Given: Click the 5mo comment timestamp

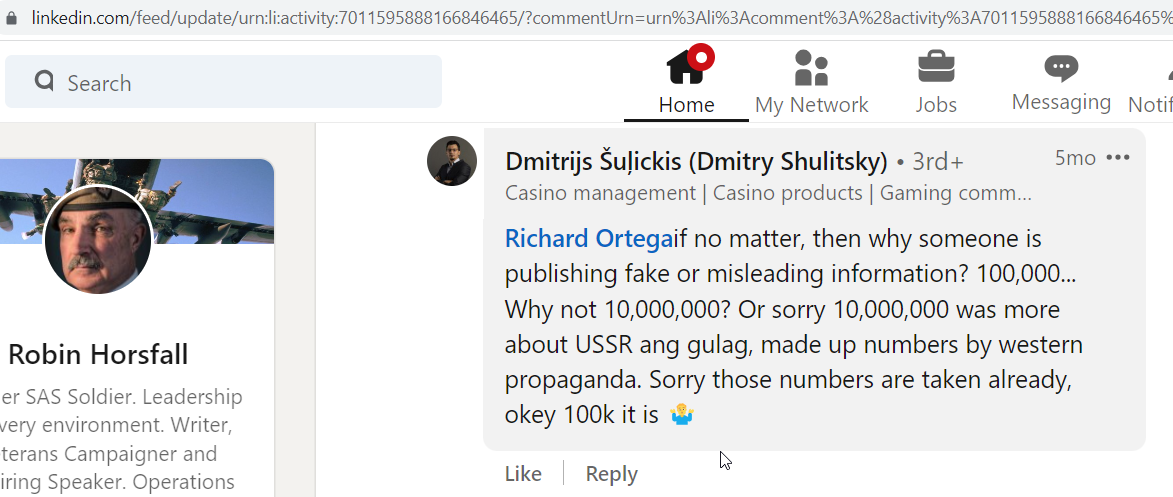Looking at the screenshot, I should click(1075, 158).
